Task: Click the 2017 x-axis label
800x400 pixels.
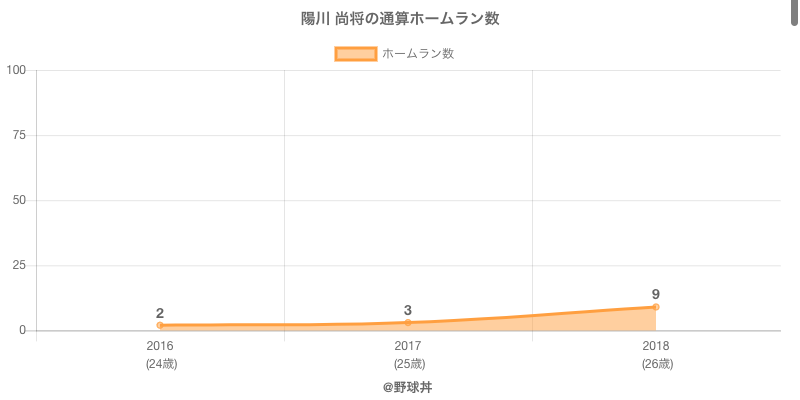Action: coord(408,346)
